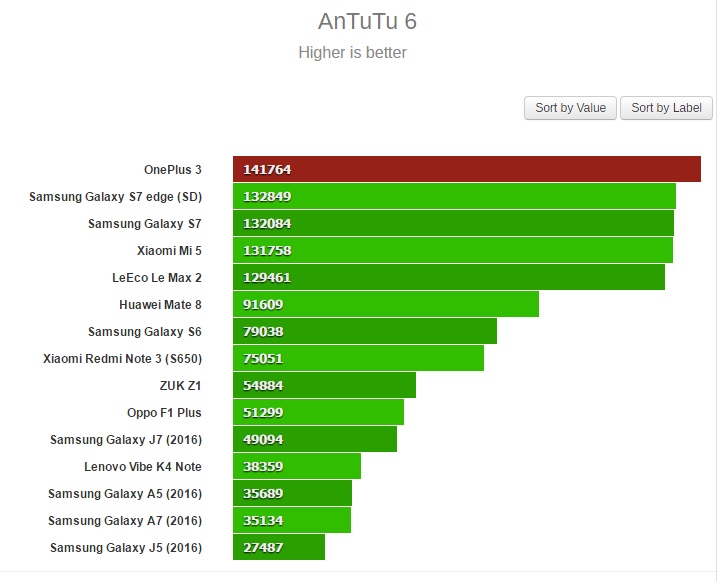Select the score value 129461

(267, 277)
